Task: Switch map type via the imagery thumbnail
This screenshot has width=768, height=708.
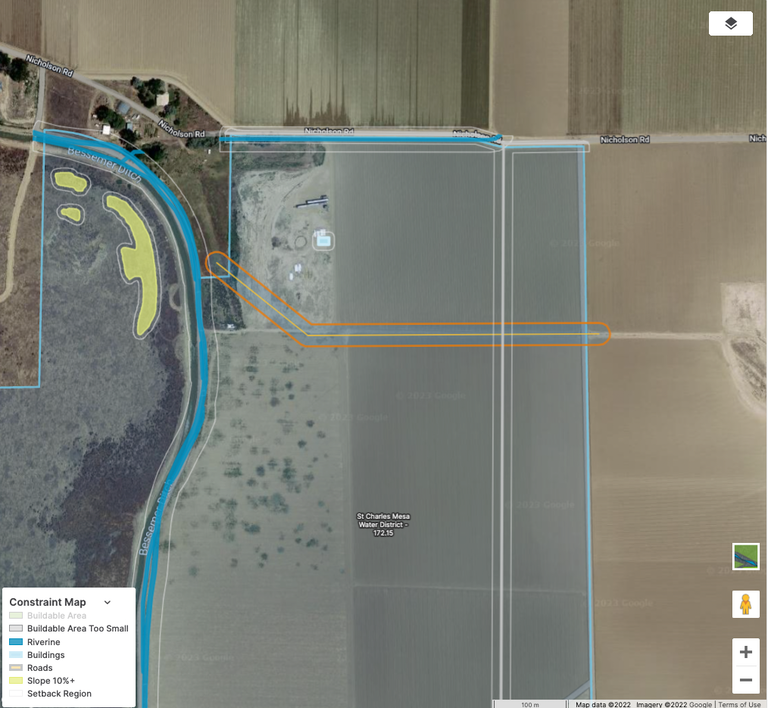Action: point(745,557)
